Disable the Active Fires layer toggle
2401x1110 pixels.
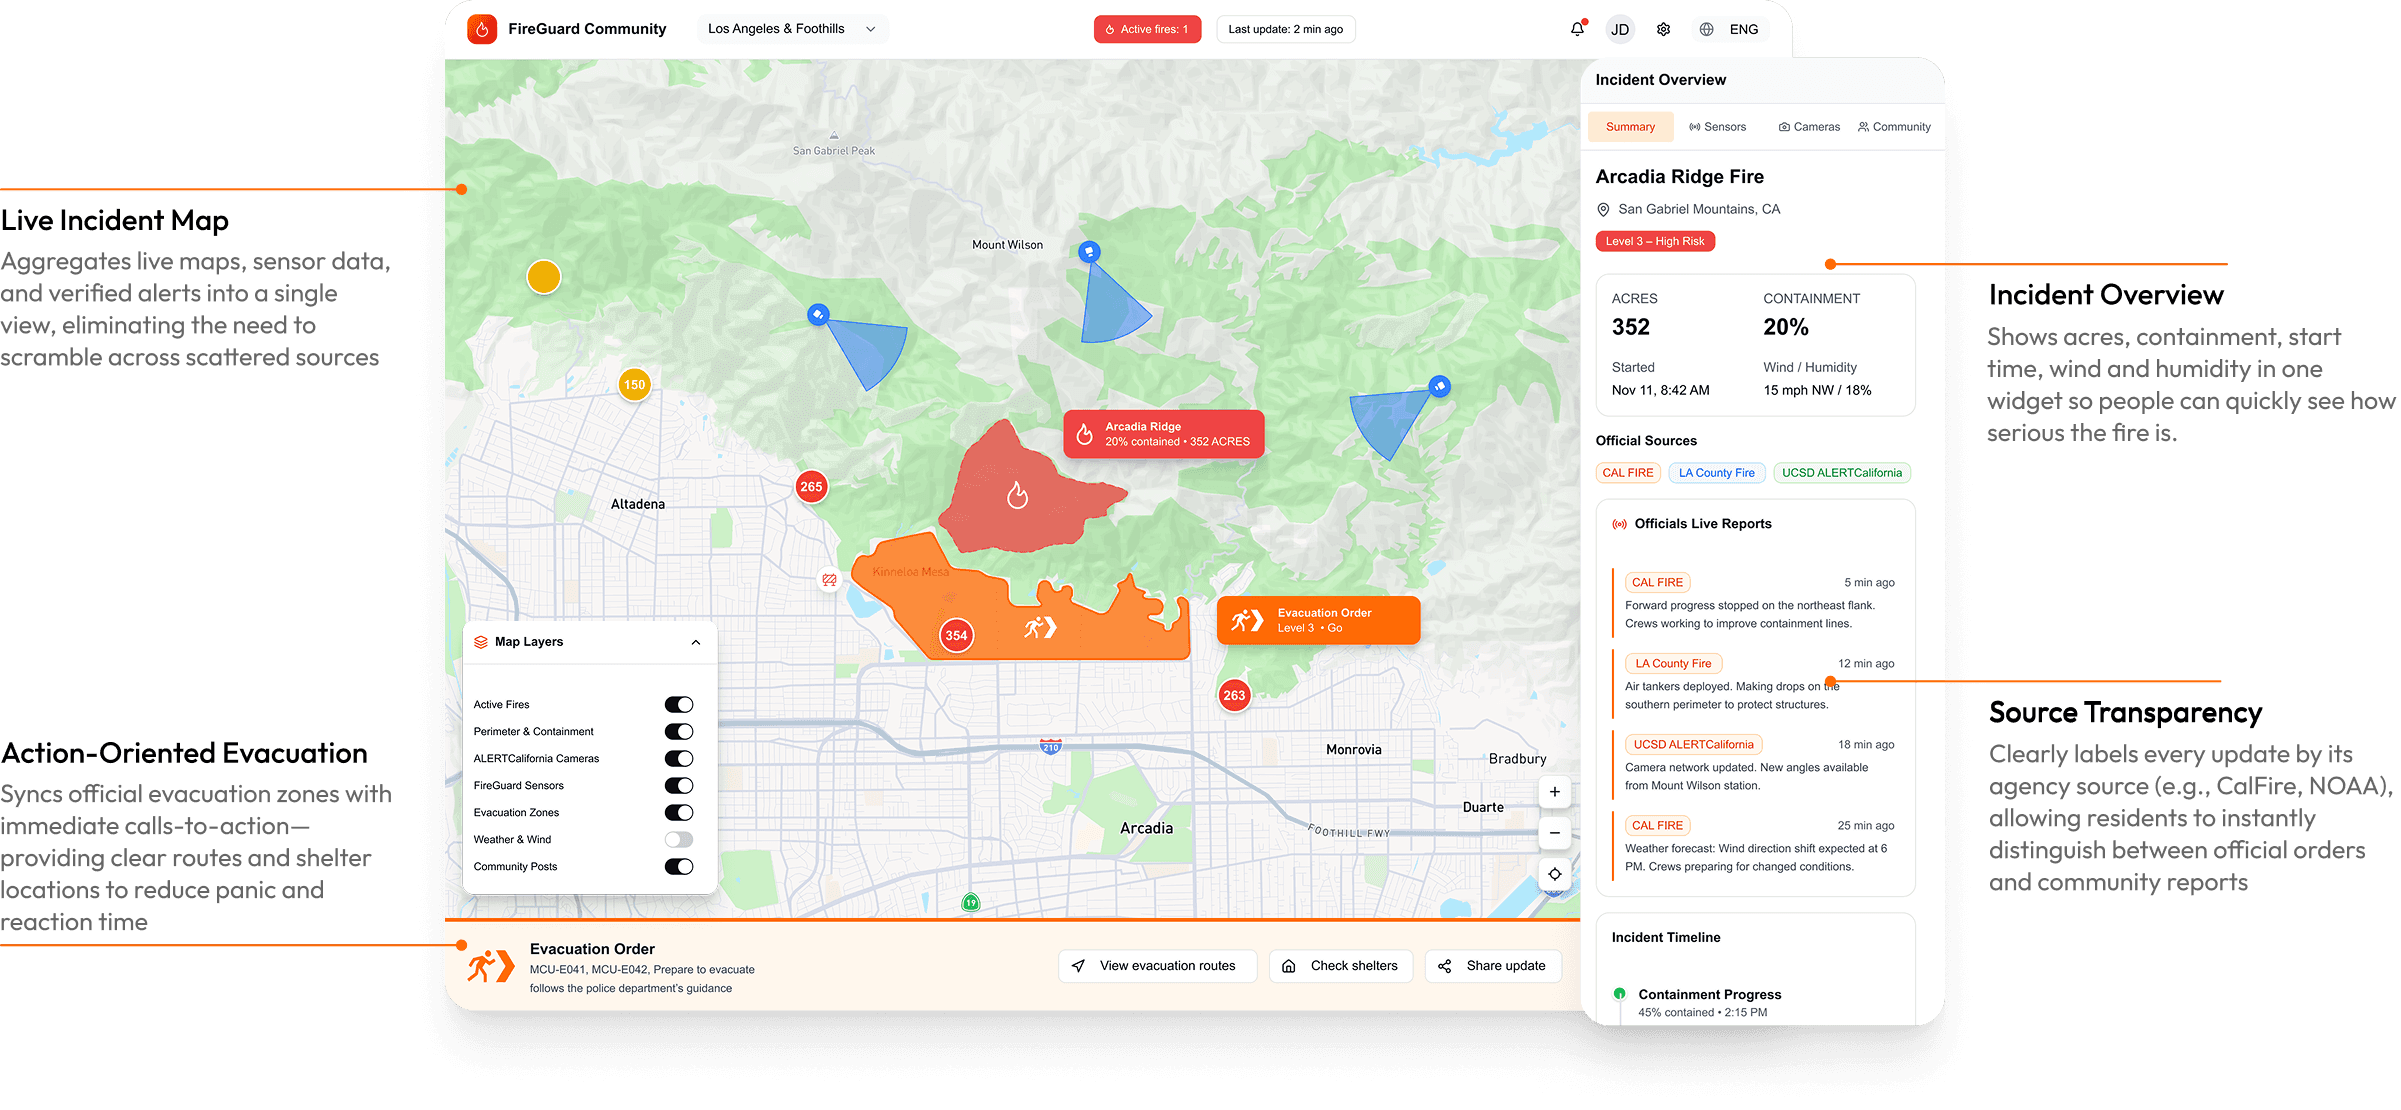(x=678, y=705)
